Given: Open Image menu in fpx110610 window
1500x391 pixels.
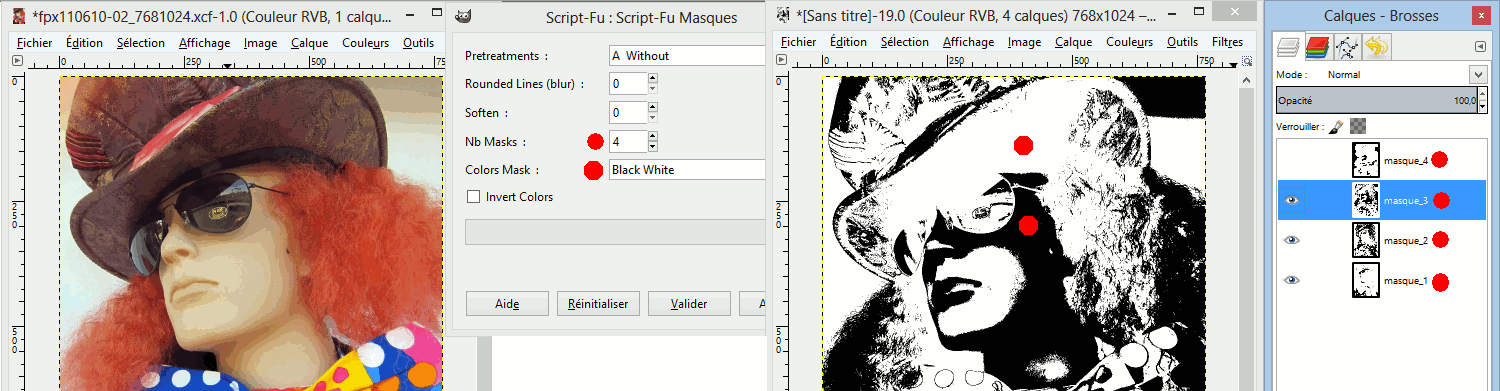Looking at the screenshot, I should coord(260,43).
